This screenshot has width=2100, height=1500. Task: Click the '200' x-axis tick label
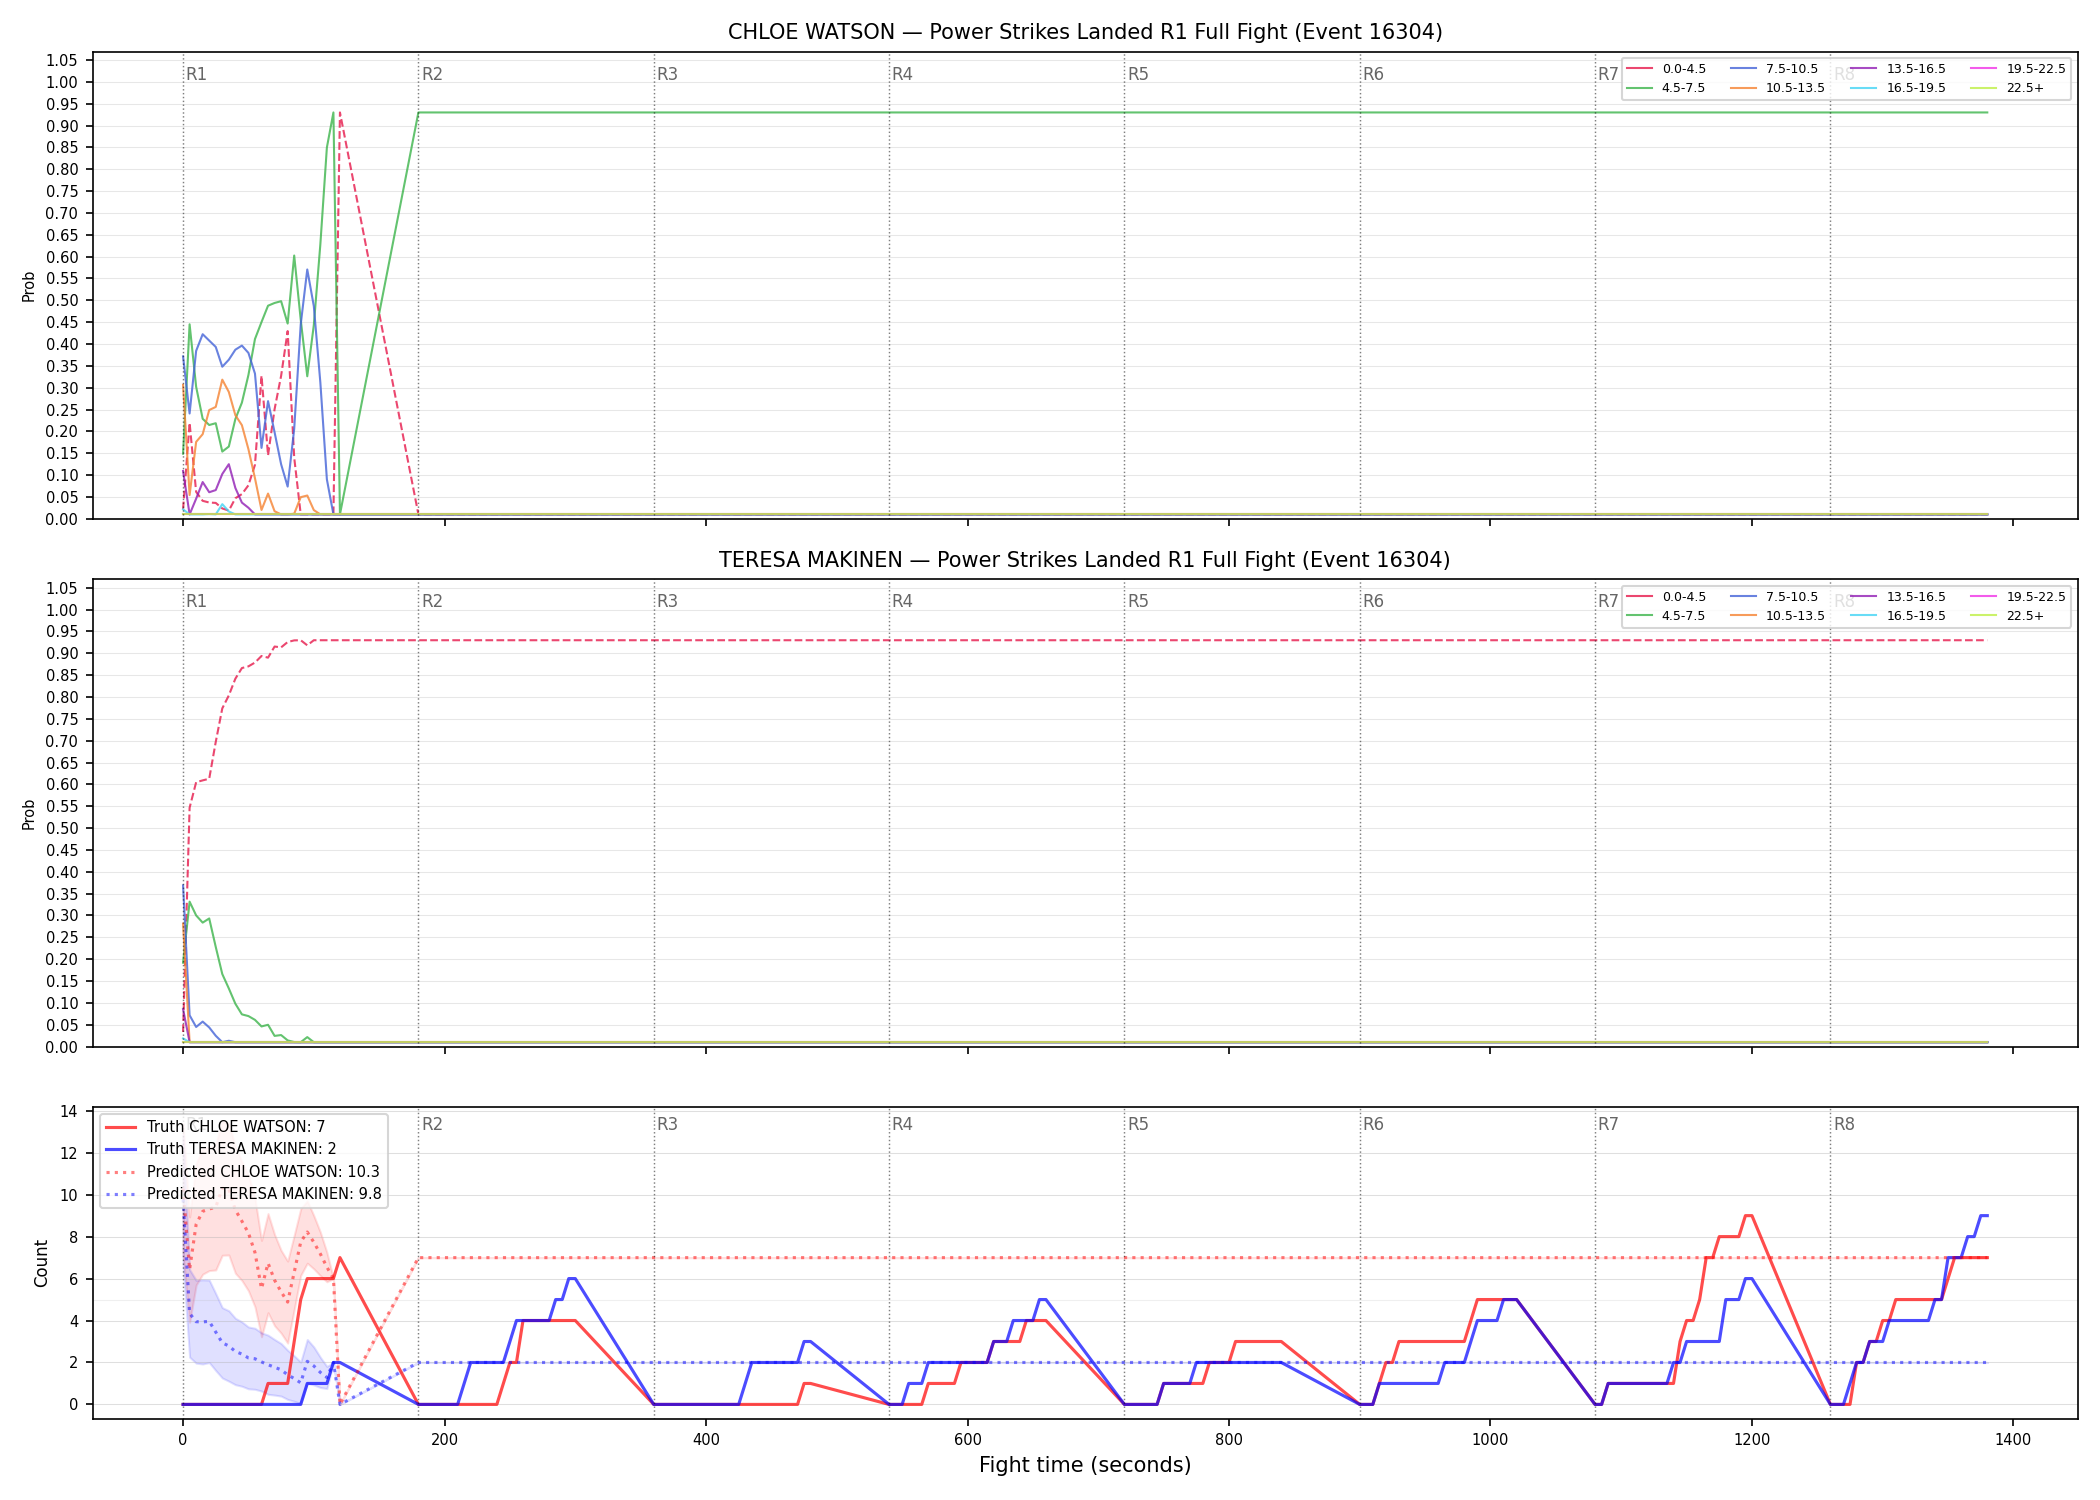(x=444, y=1440)
